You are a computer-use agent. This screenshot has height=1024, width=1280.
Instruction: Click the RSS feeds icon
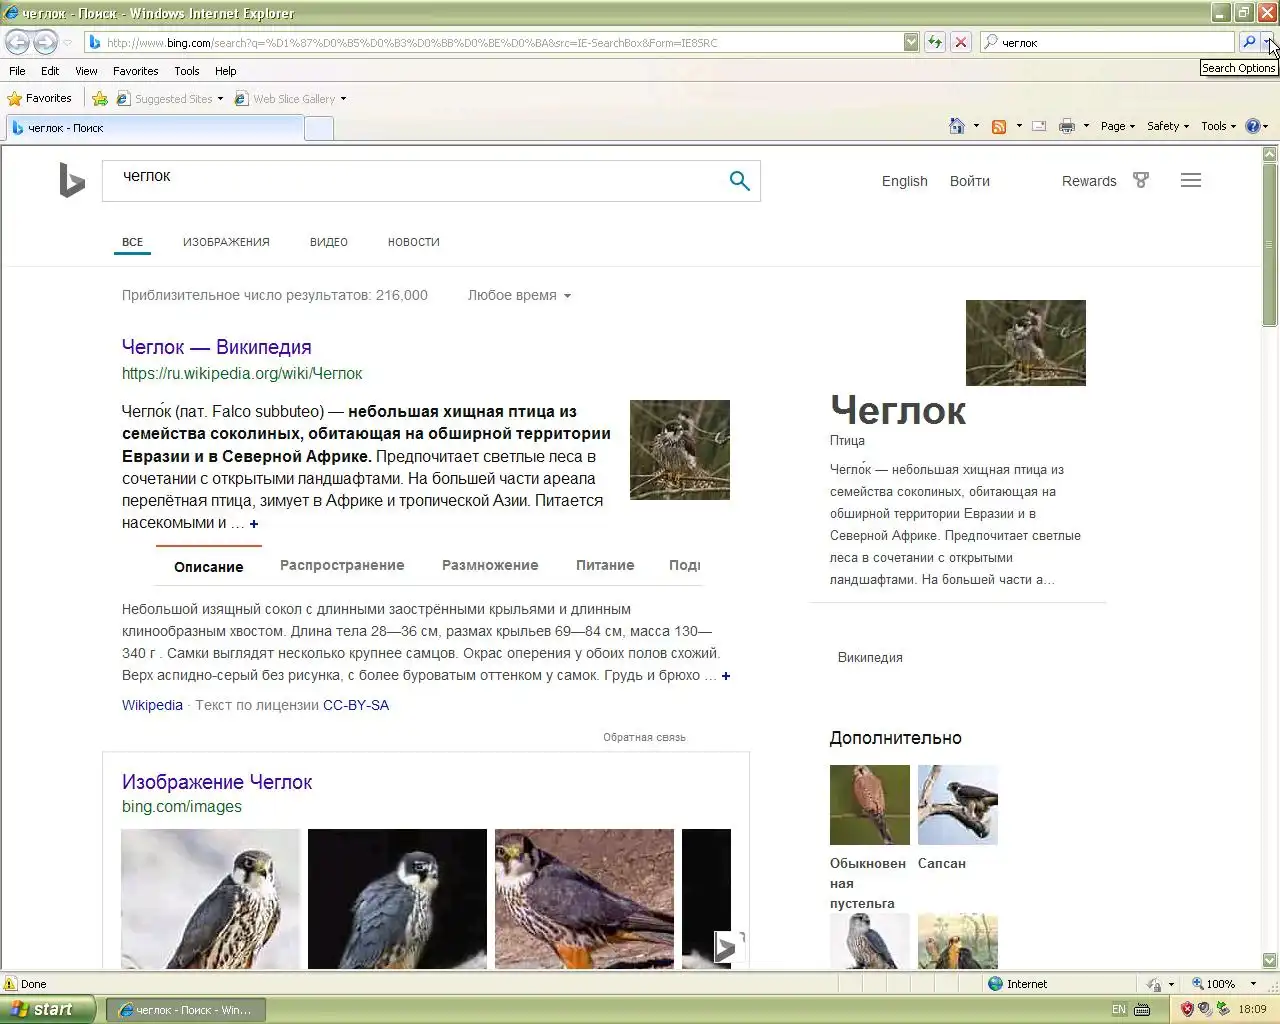tap(998, 126)
